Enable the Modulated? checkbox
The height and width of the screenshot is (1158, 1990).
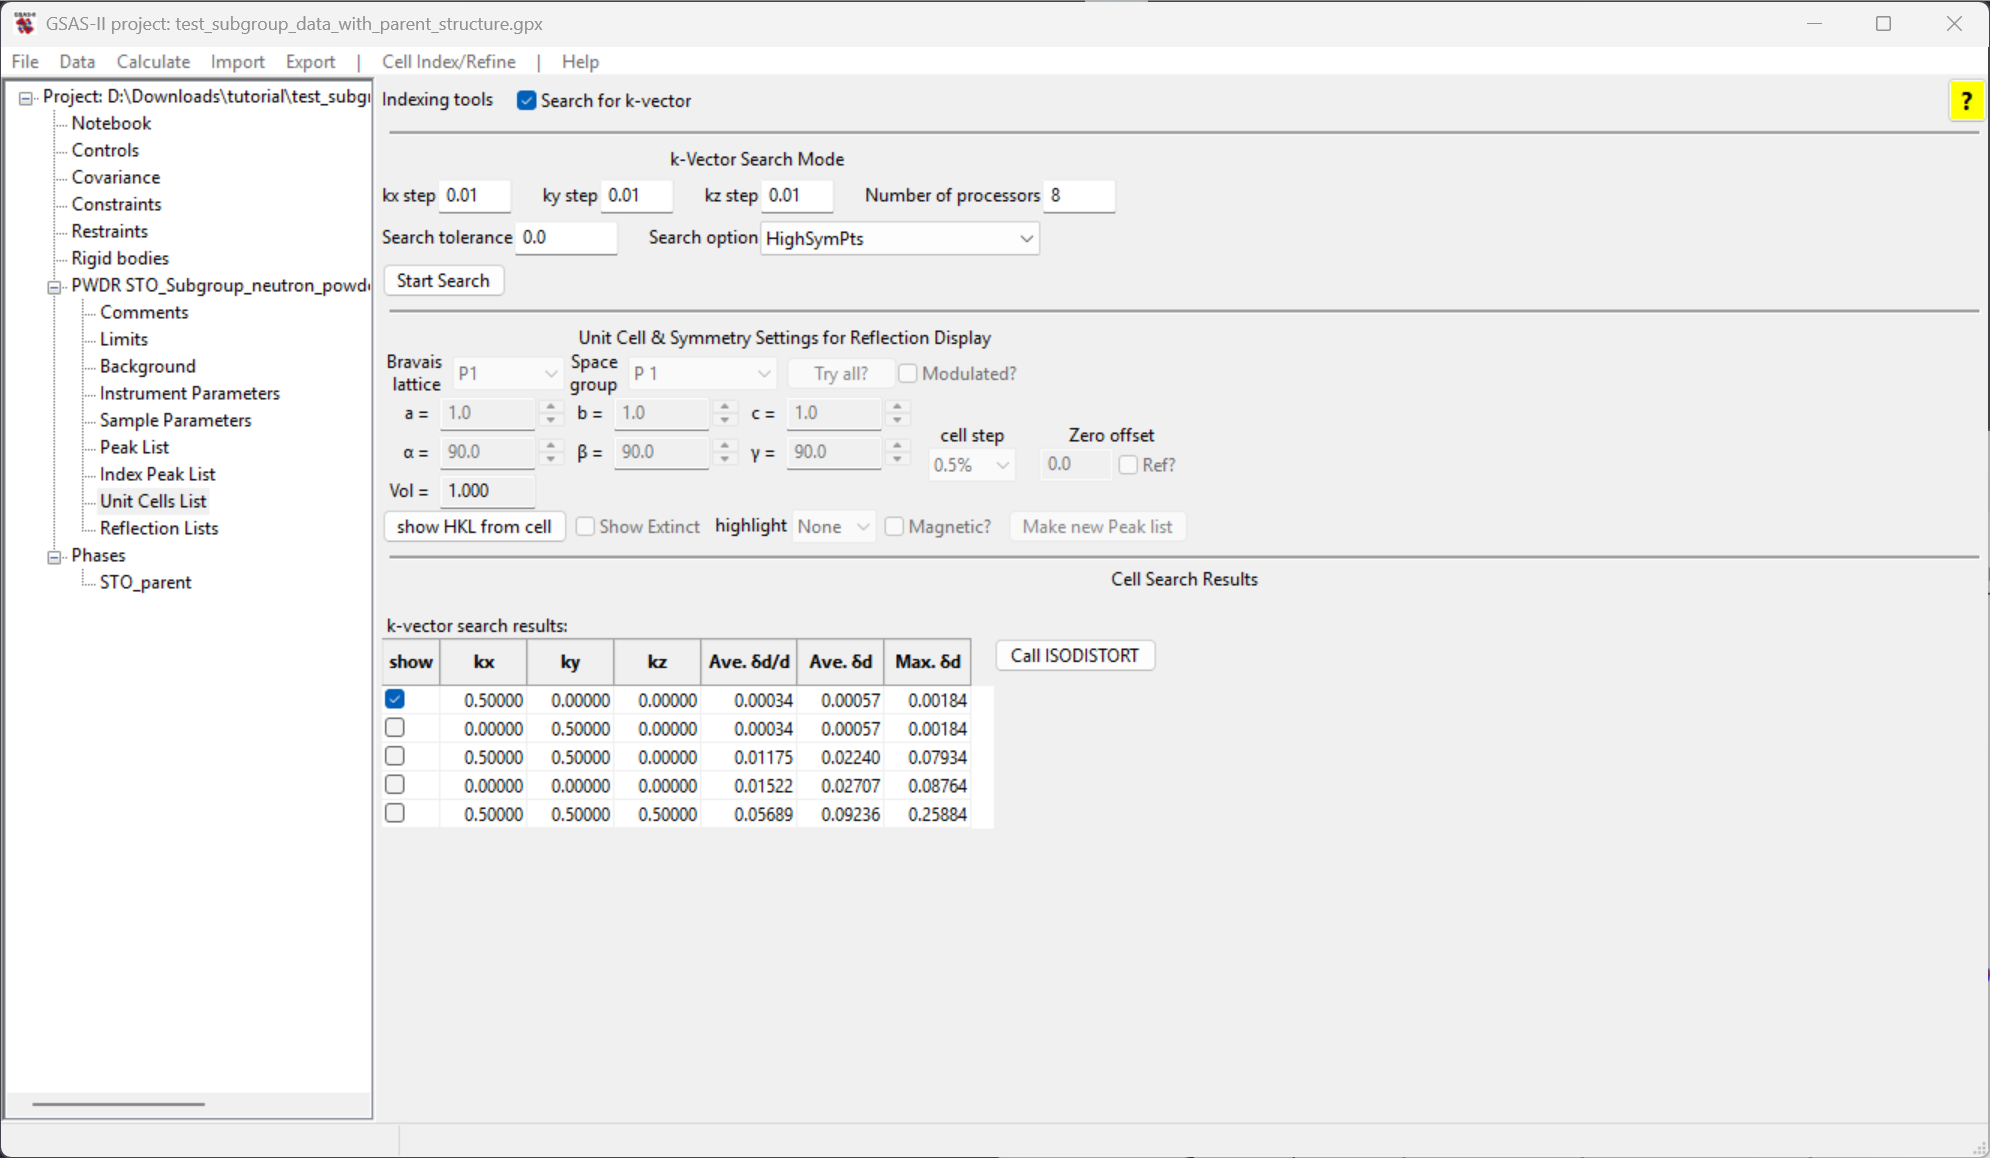(907, 373)
